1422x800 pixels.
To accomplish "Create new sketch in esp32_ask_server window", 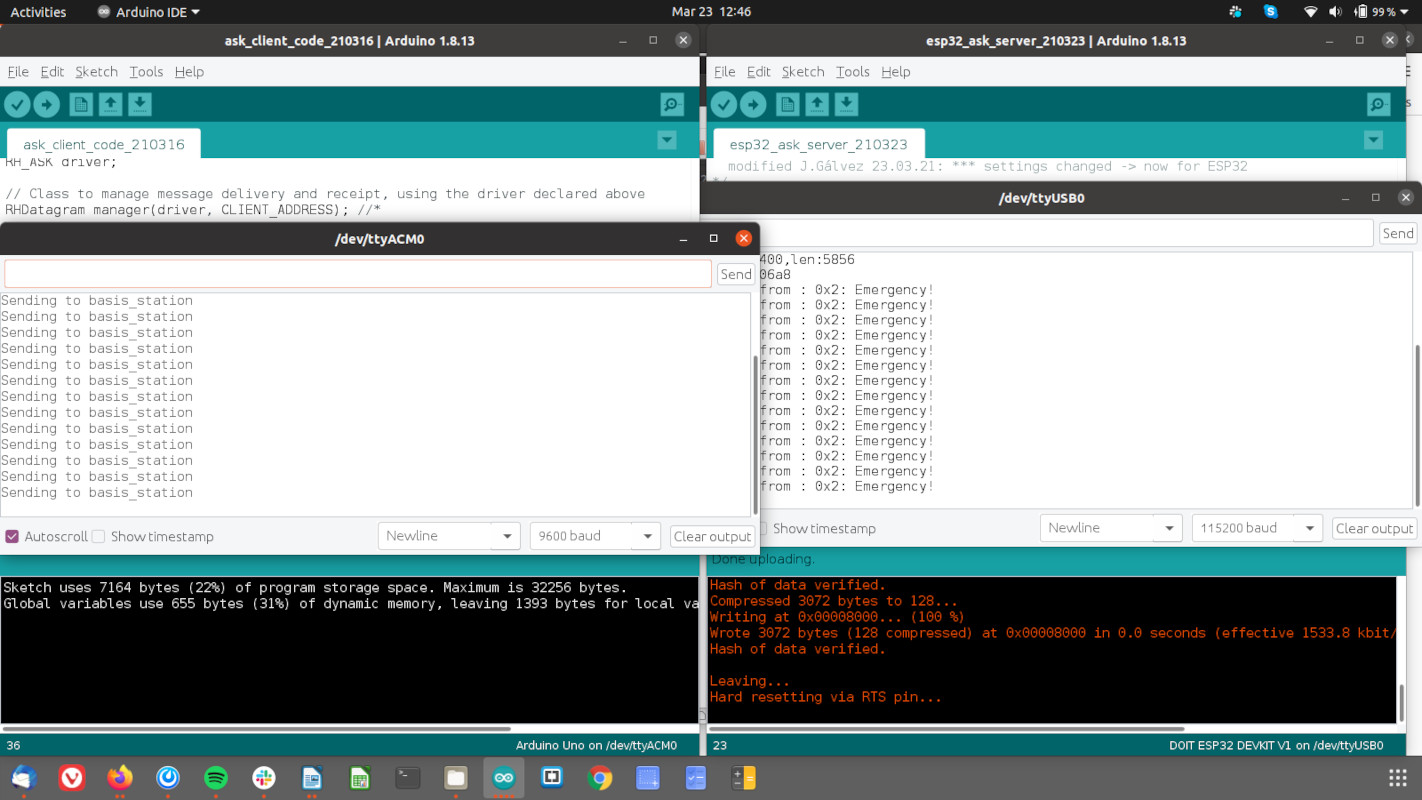I will click(788, 104).
